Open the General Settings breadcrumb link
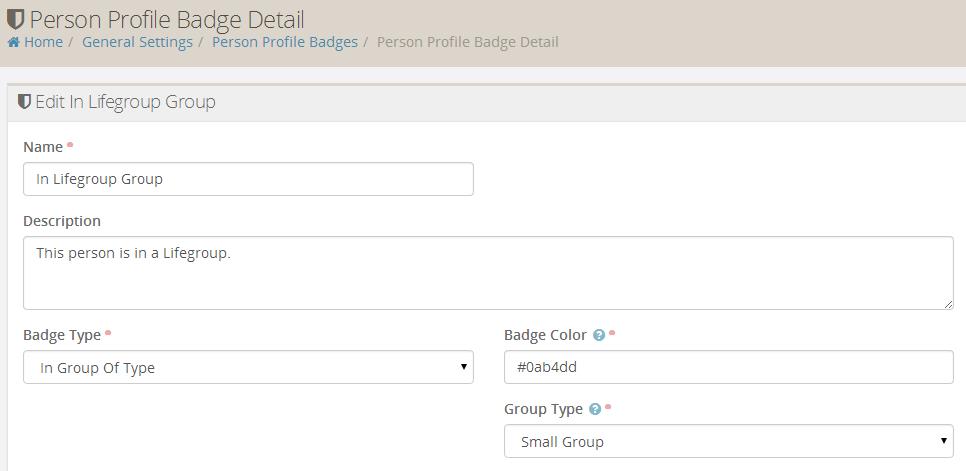 tap(137, 42)
